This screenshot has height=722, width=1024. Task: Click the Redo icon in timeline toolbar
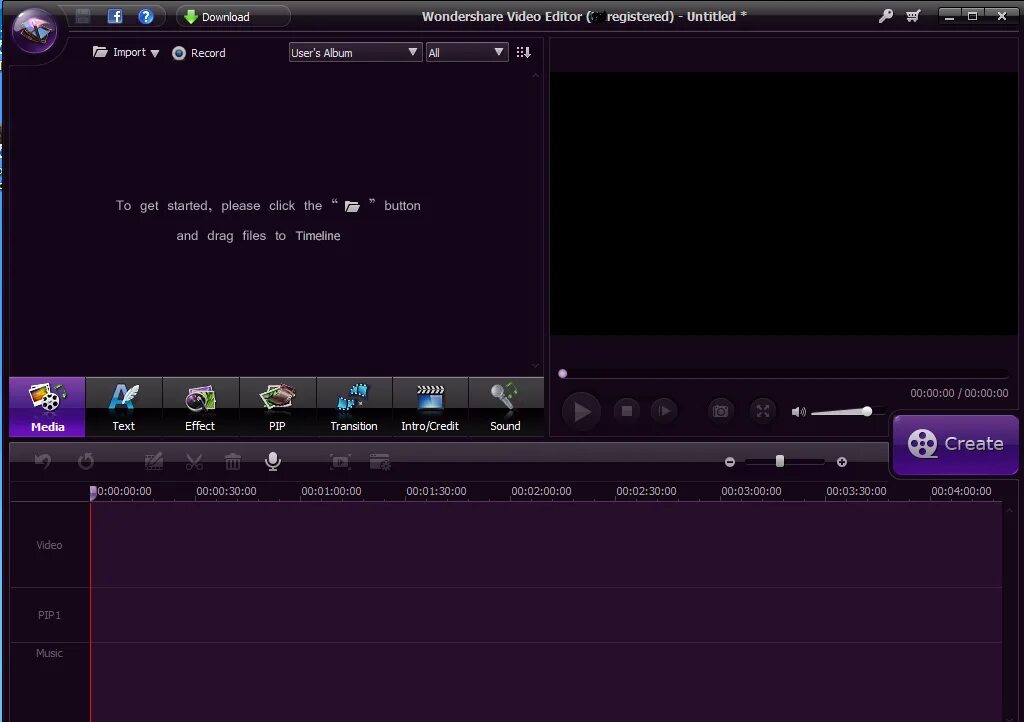click(x=86, y=462)
